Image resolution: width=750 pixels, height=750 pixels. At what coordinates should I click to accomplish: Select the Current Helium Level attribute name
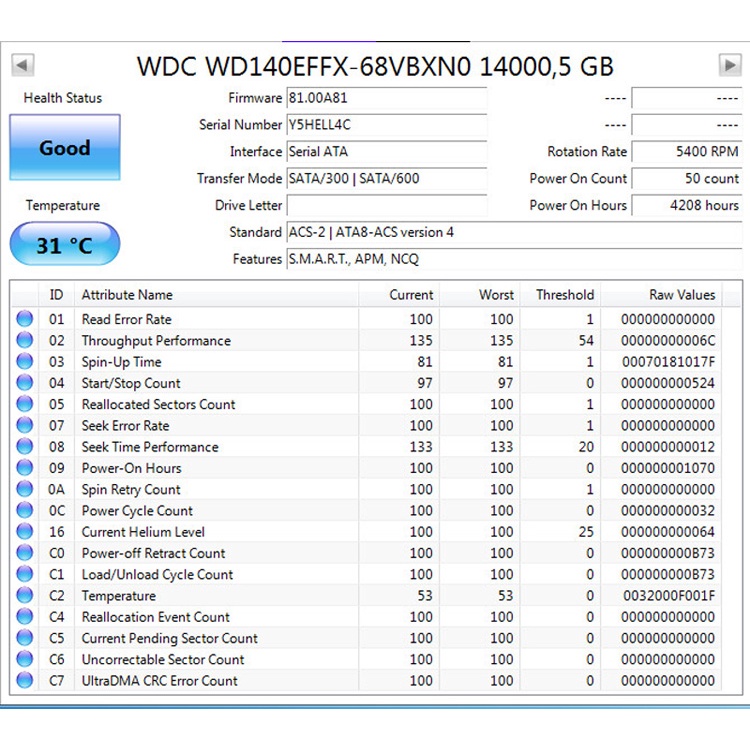pyautogui.click(x=143, y=532)
